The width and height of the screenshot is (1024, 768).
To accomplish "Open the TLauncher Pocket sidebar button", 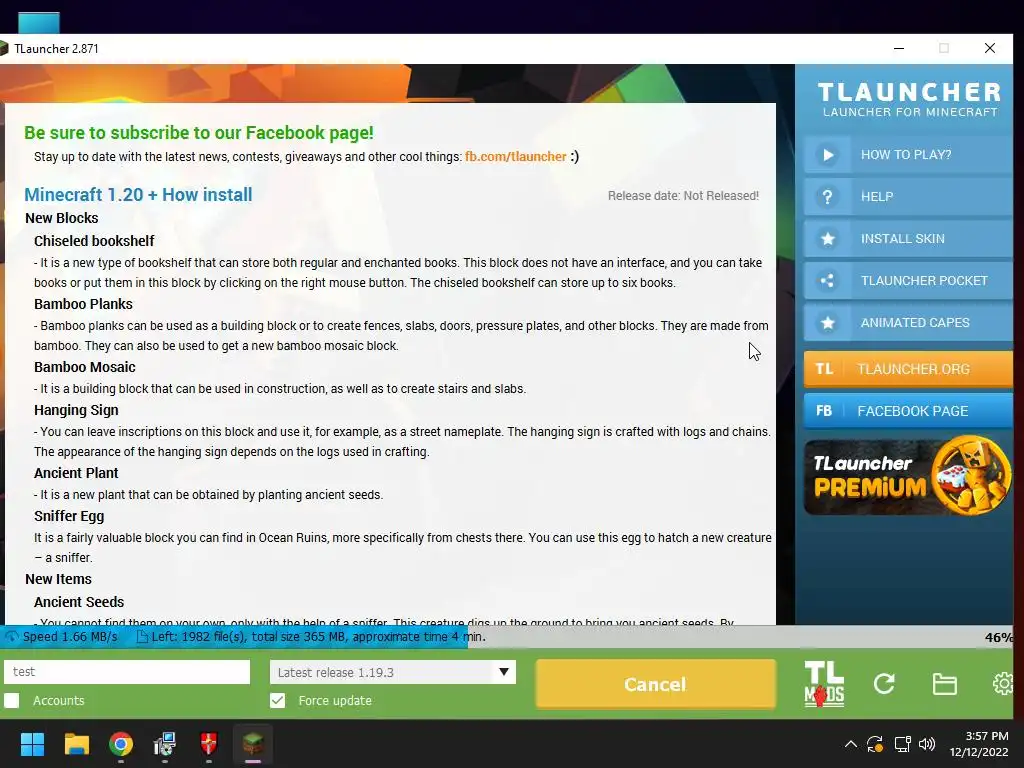I will [908, 281].
